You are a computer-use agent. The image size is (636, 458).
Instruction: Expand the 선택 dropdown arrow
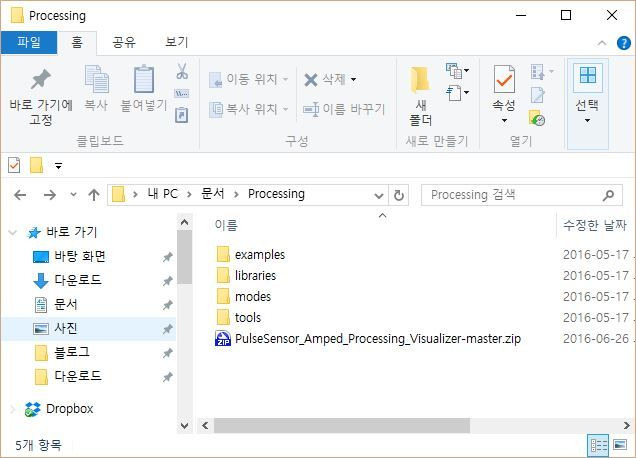click(587, 120)
